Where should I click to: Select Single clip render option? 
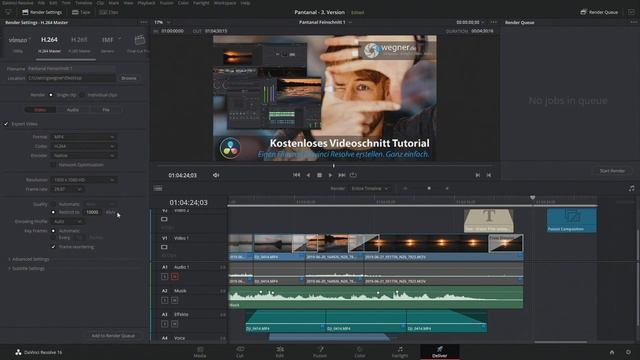(x=51, y=95)
